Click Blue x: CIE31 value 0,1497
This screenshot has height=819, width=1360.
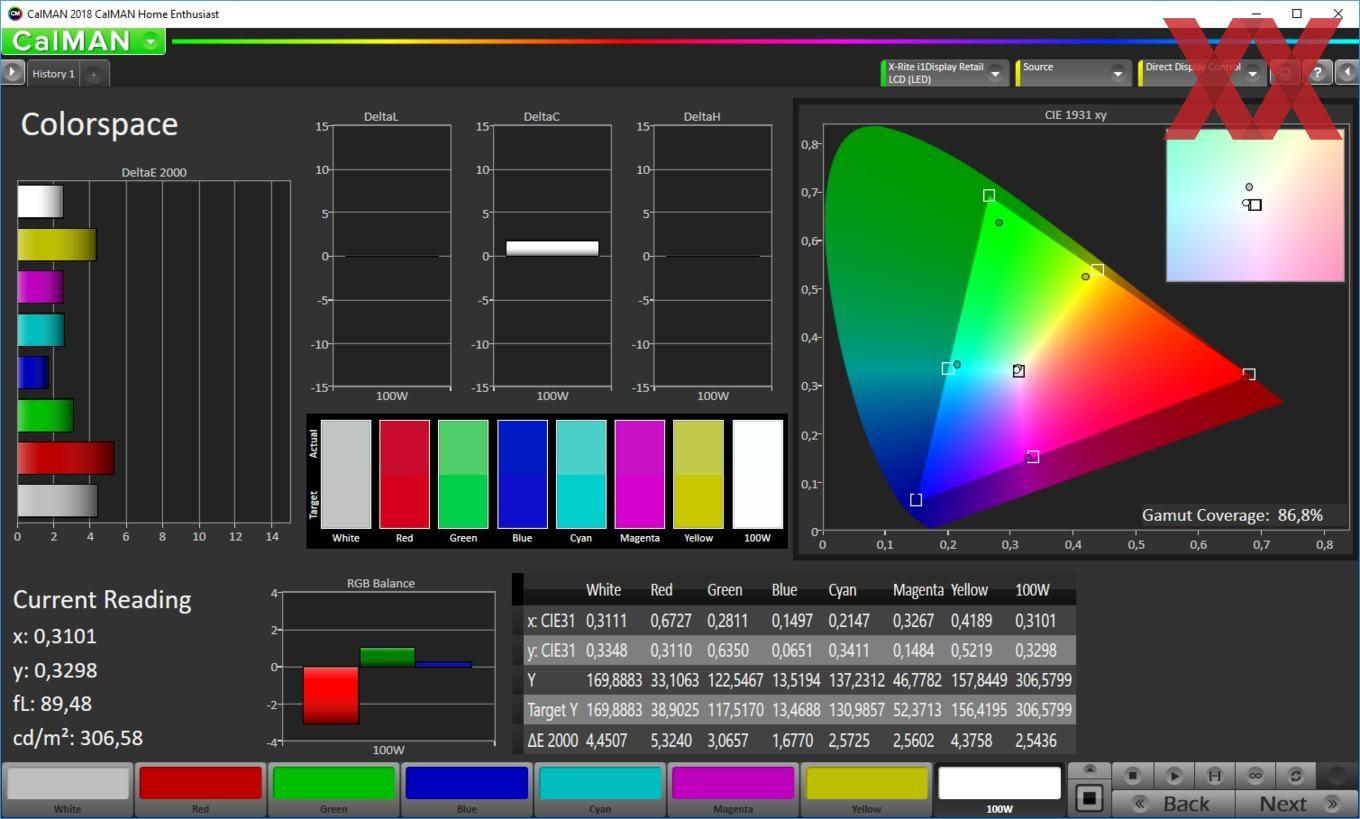pyautogui.click(x=794, y=621)
